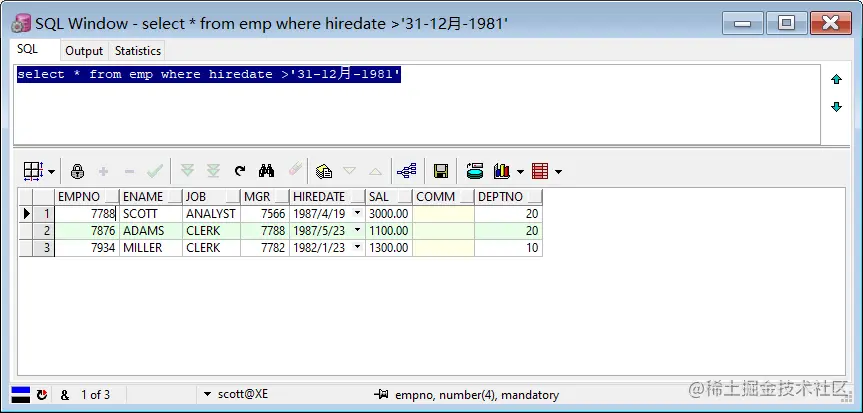
Task: Click the 1300.00 salary cell
Action: coord(389,248)
